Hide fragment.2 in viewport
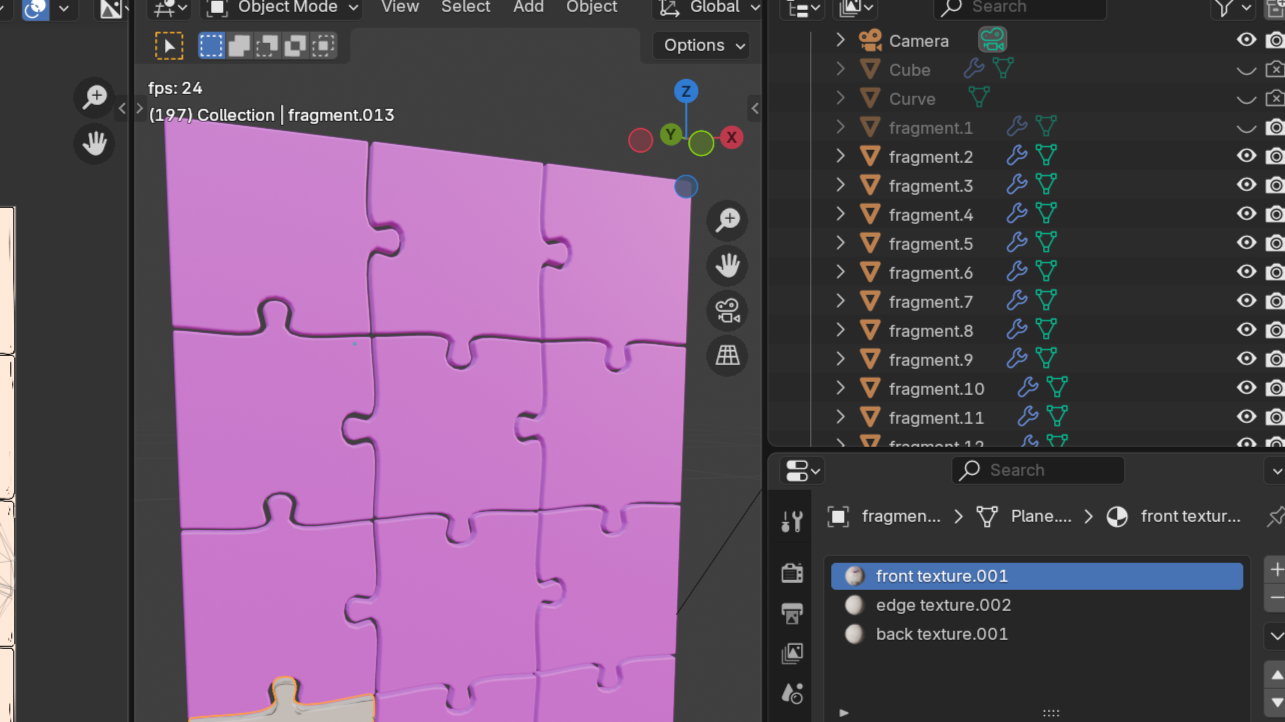 [1246, 156]
